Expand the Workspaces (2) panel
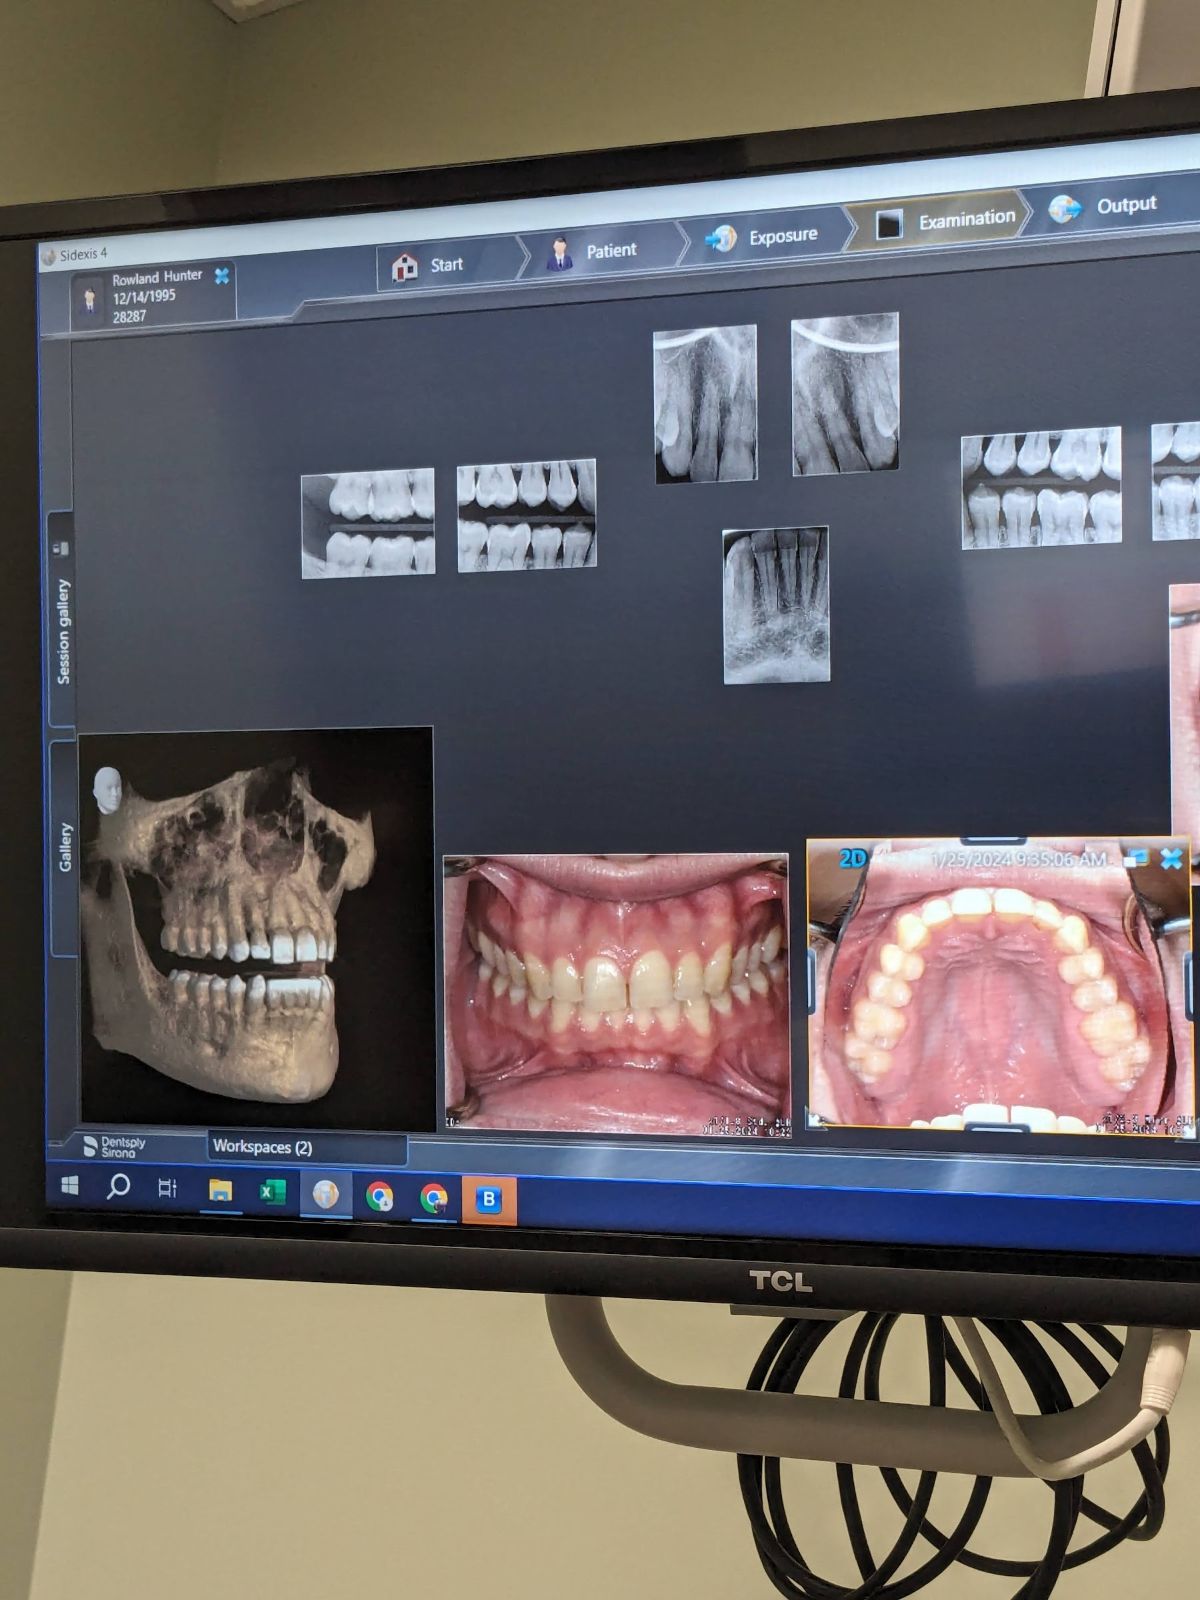The width and height of the screenshot is (1200, 1600). tap(306, 1147)
